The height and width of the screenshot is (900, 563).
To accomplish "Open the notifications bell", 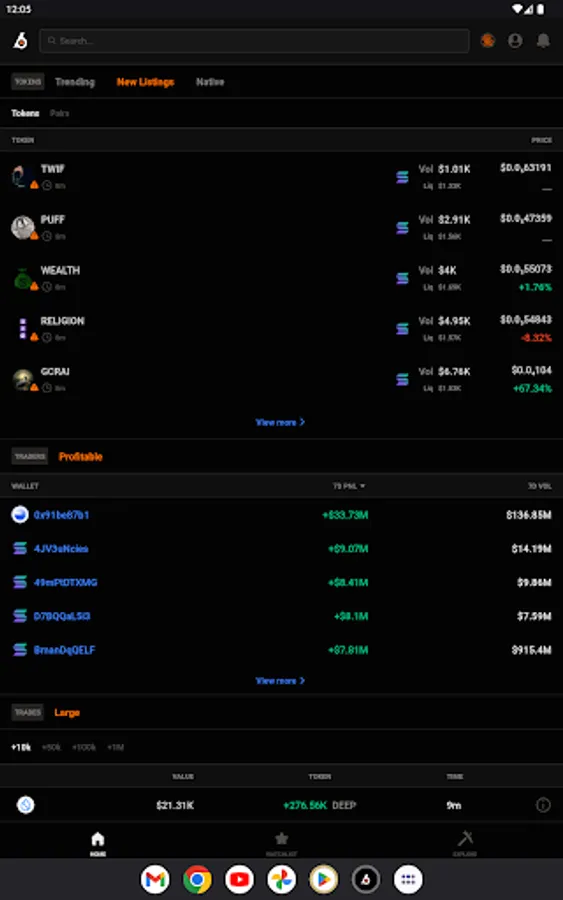I will (543, 41).
